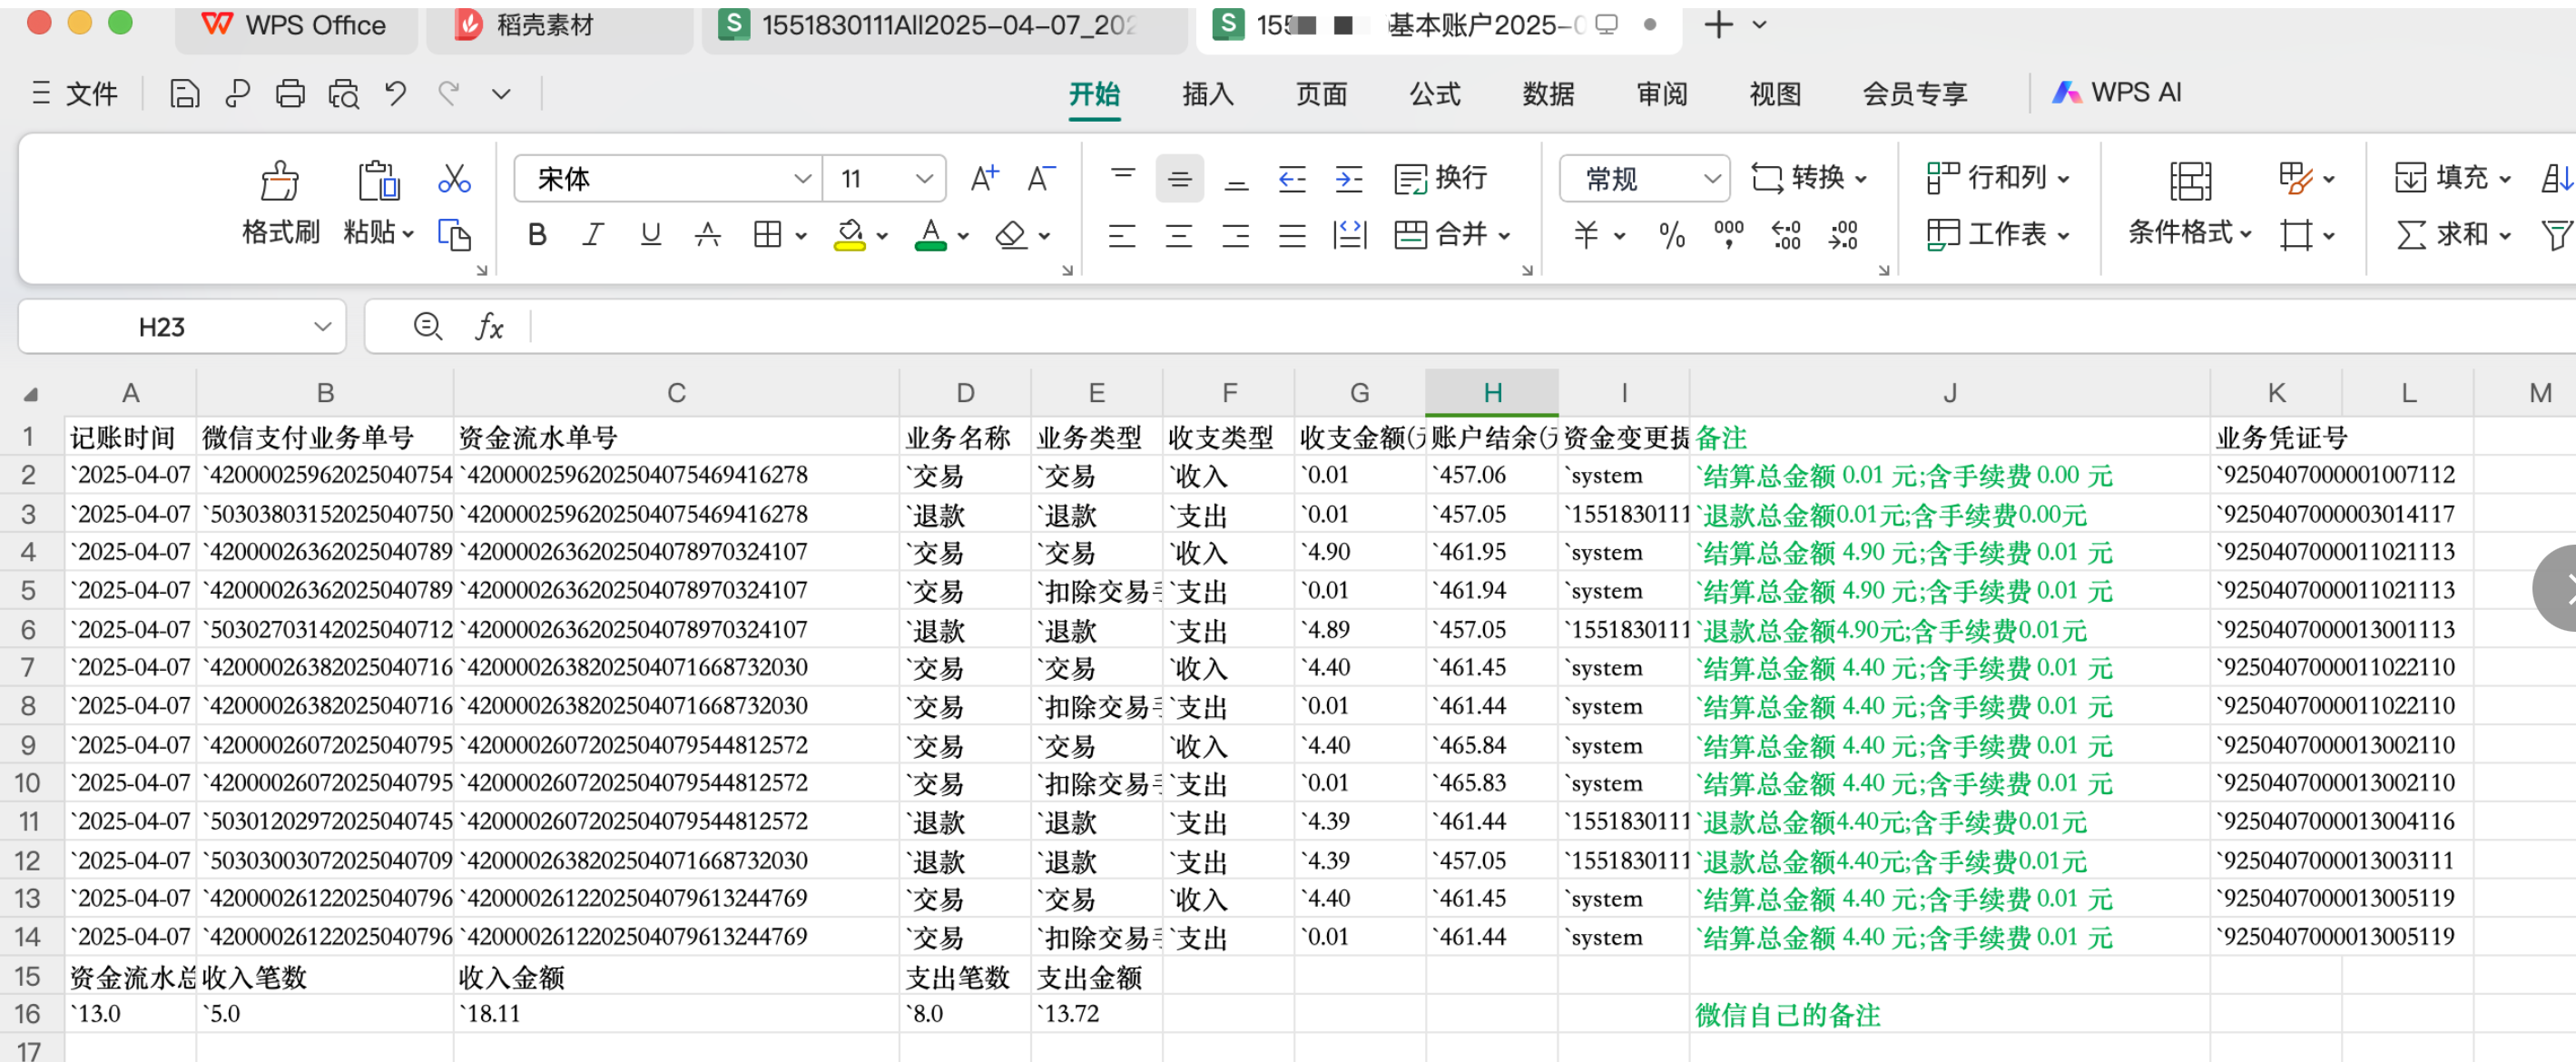Toggle underline formatting
This screenshot has height=1062, width=2576.
click(x=650, y=236)
